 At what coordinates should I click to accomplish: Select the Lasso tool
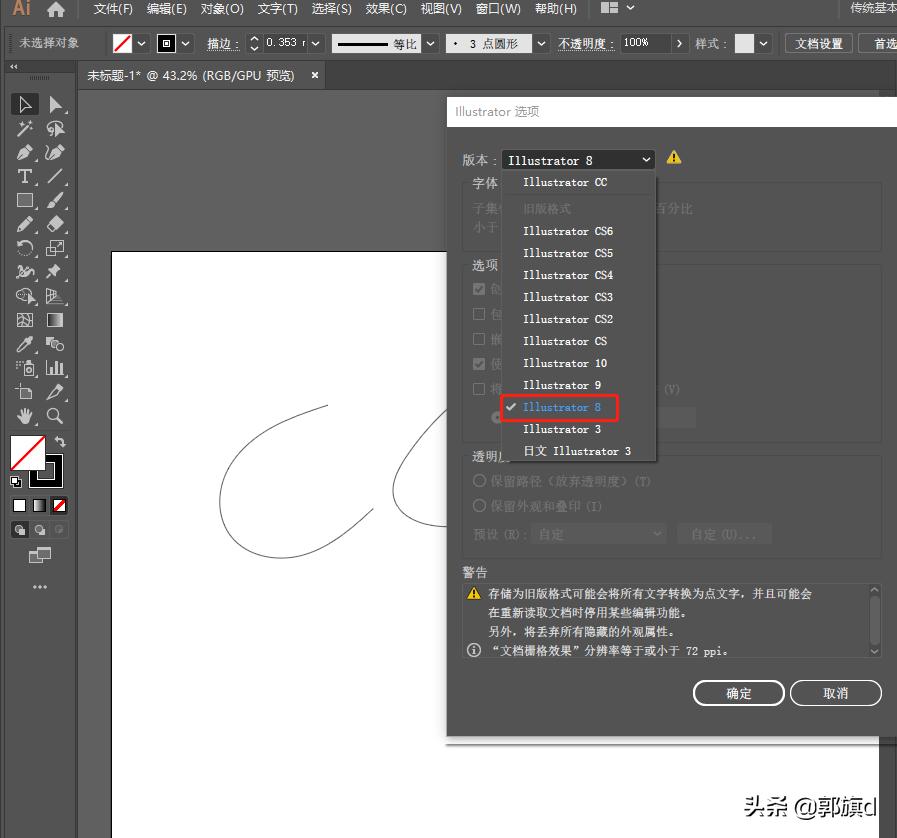click(x=55, y=129)
